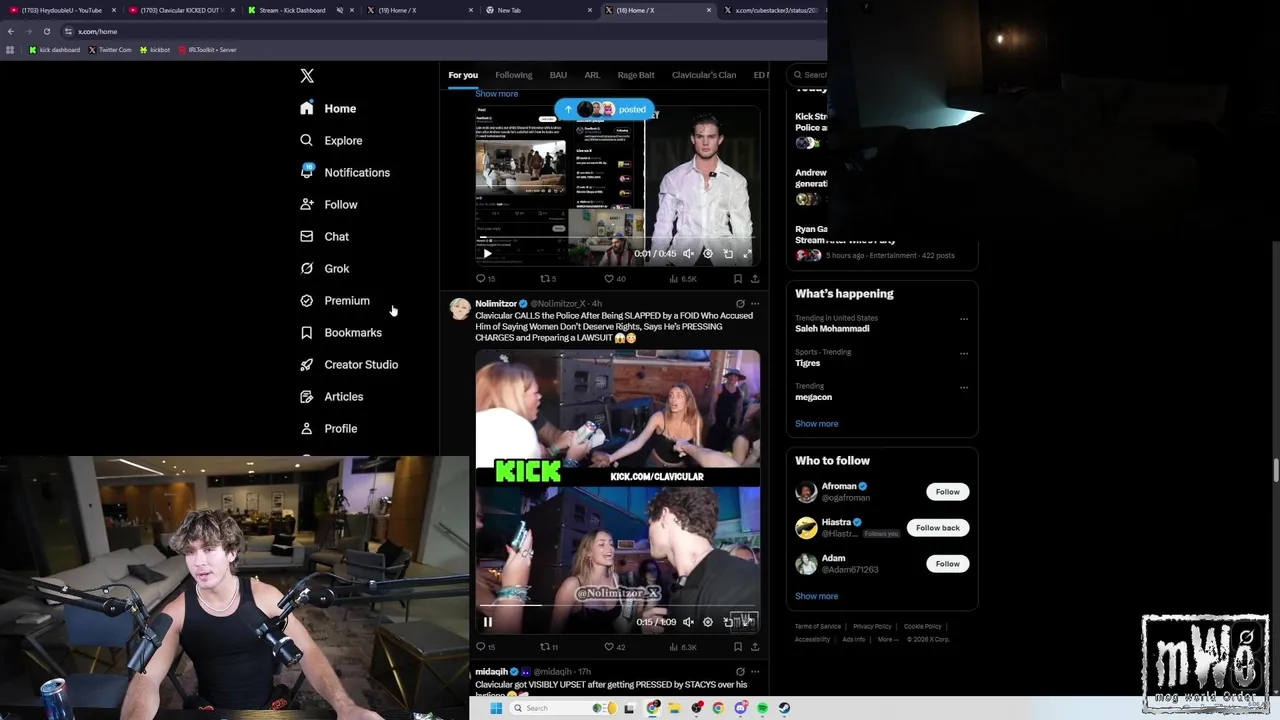Click the X search field

(x=807, y=75)
